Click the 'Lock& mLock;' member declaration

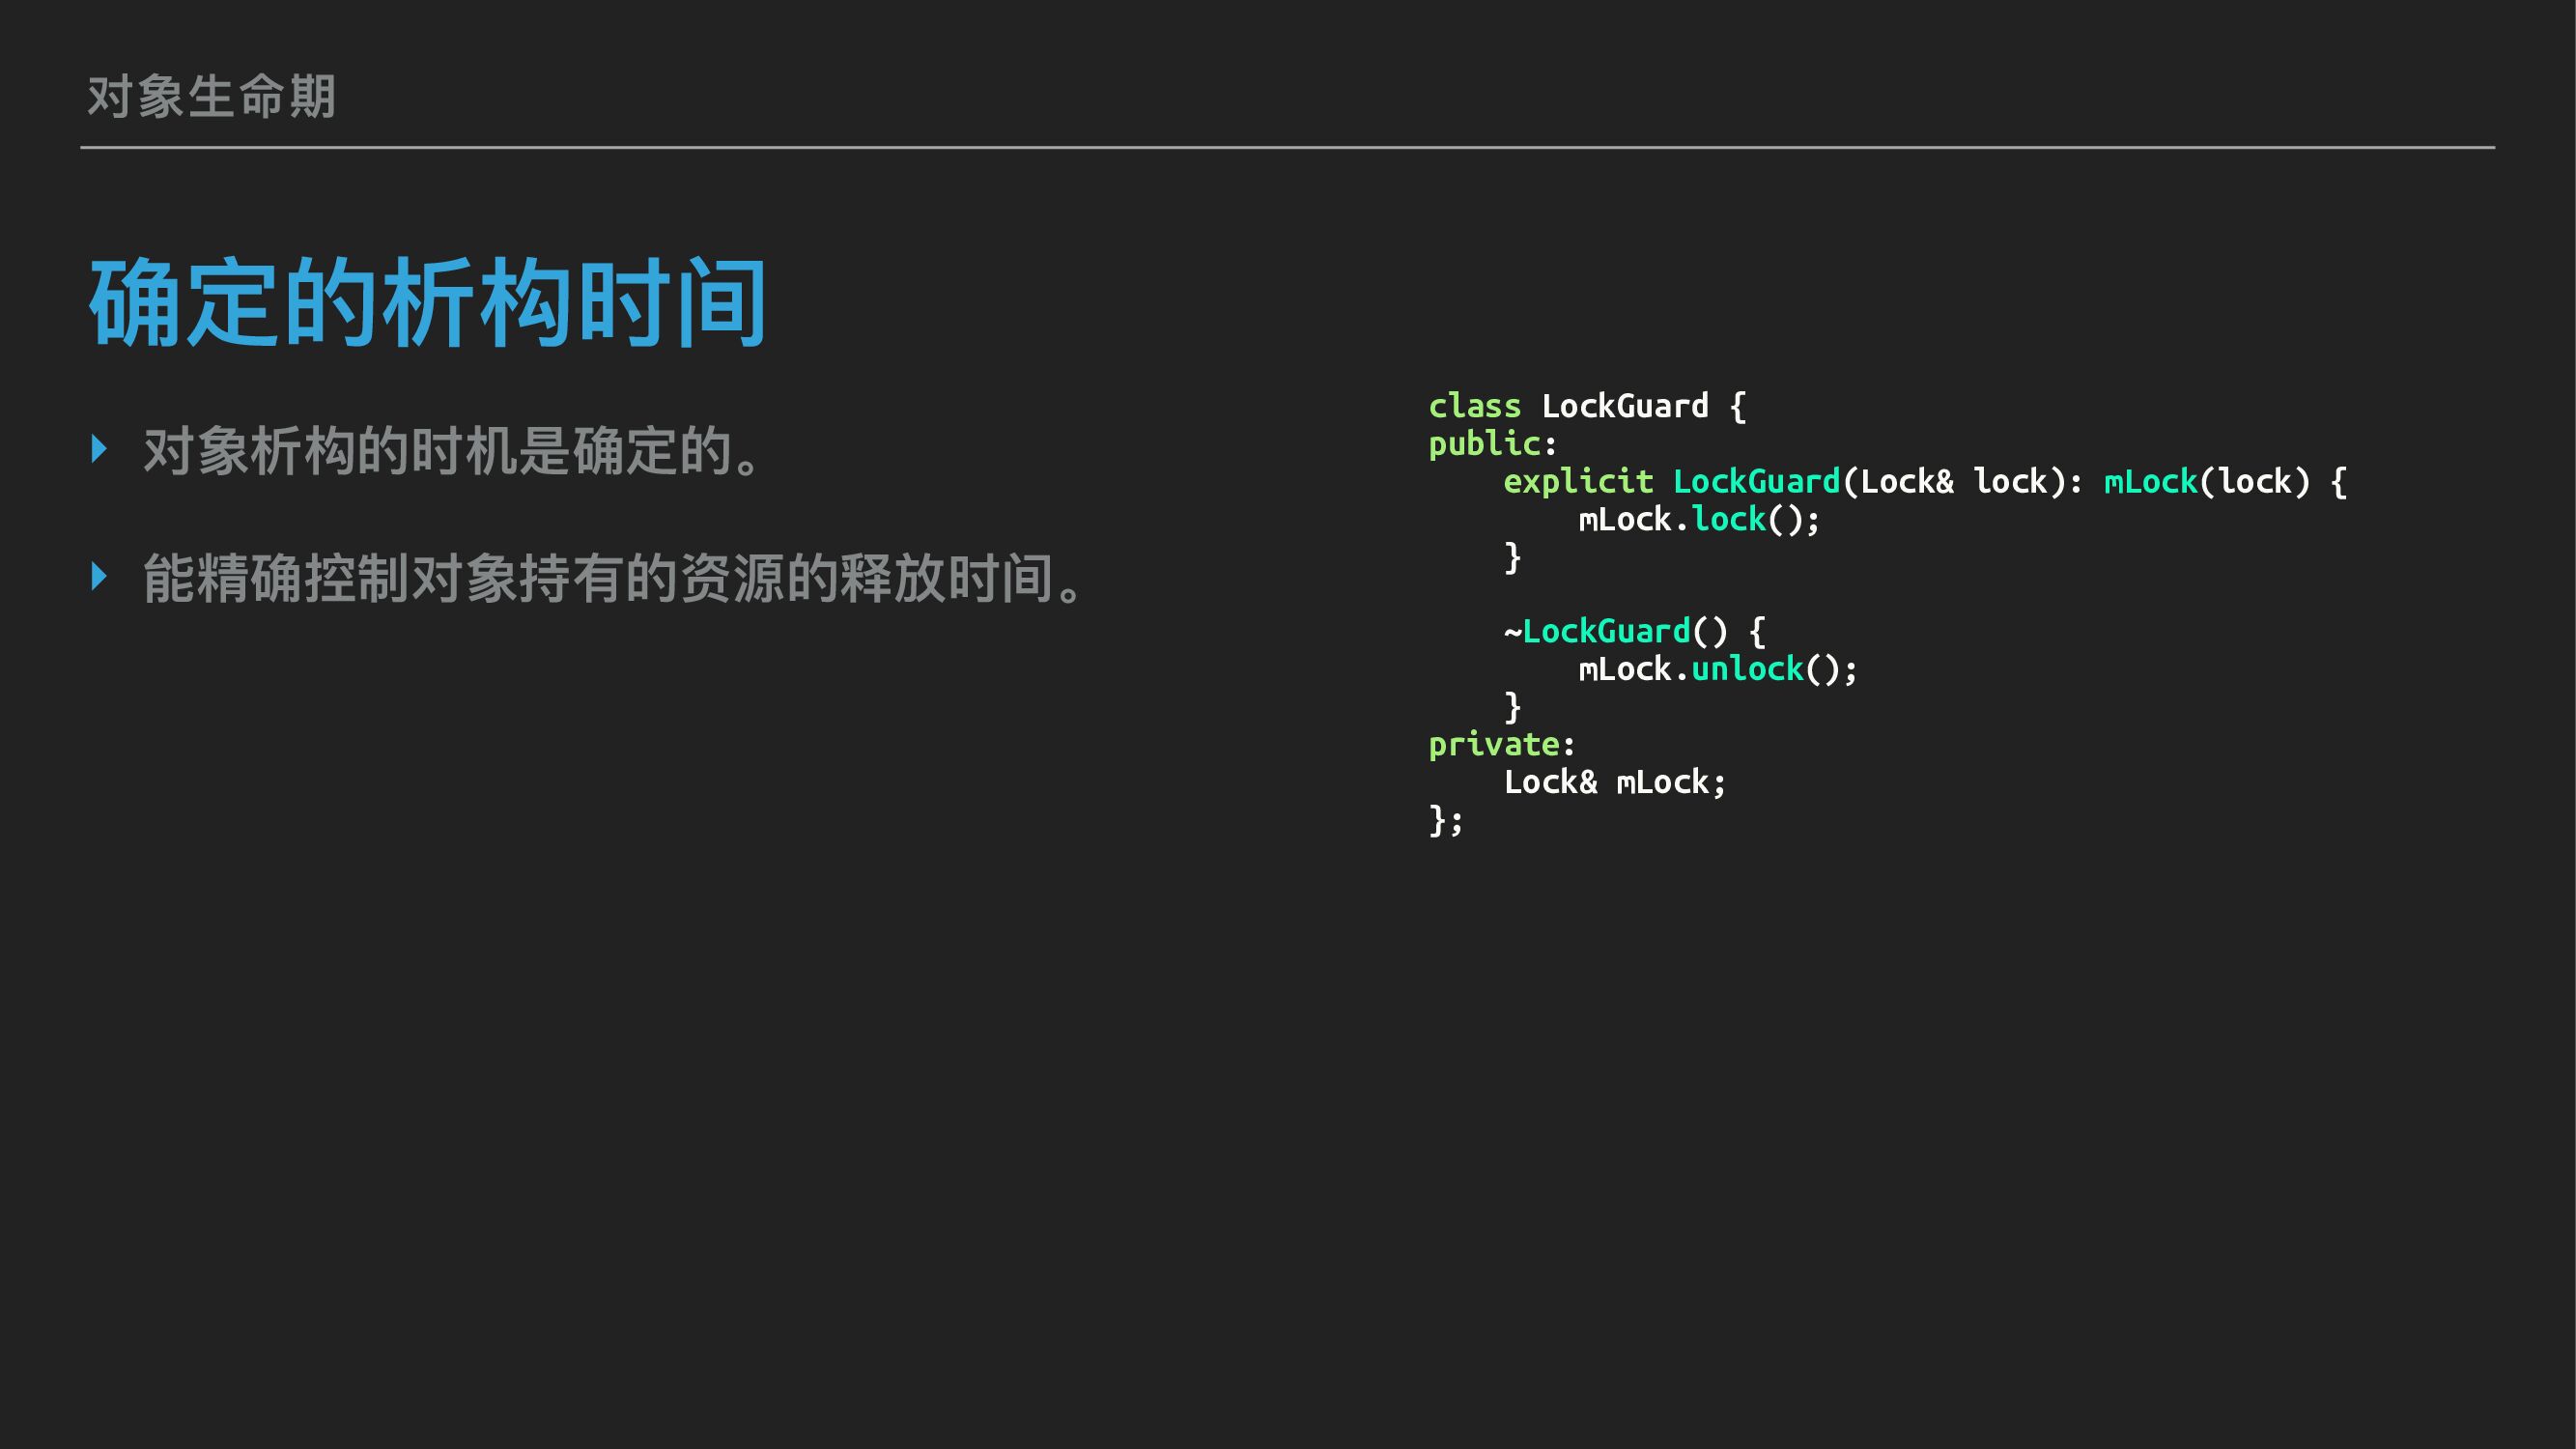tap(1614, 782)
